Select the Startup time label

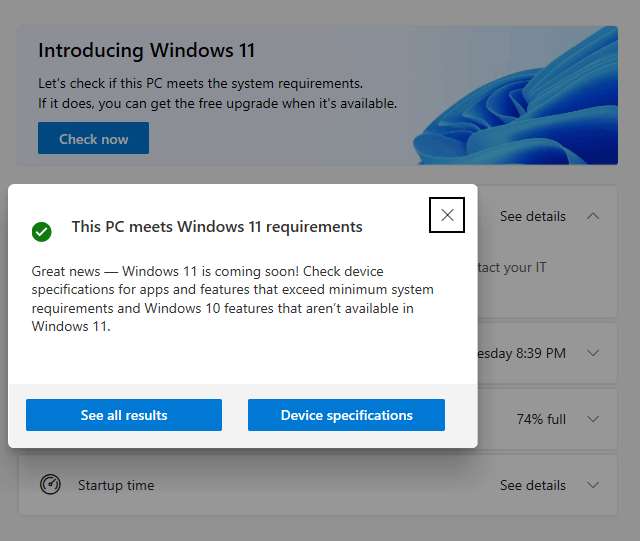point(116,485)
